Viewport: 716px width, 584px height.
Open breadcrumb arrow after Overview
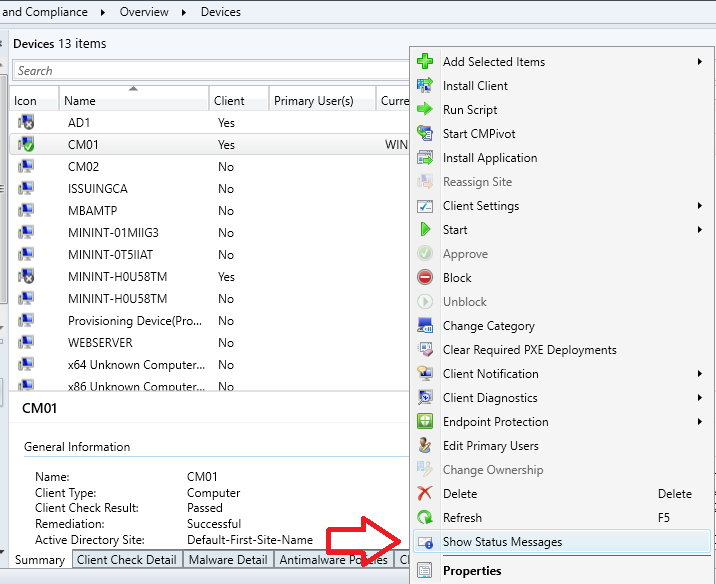184,12
